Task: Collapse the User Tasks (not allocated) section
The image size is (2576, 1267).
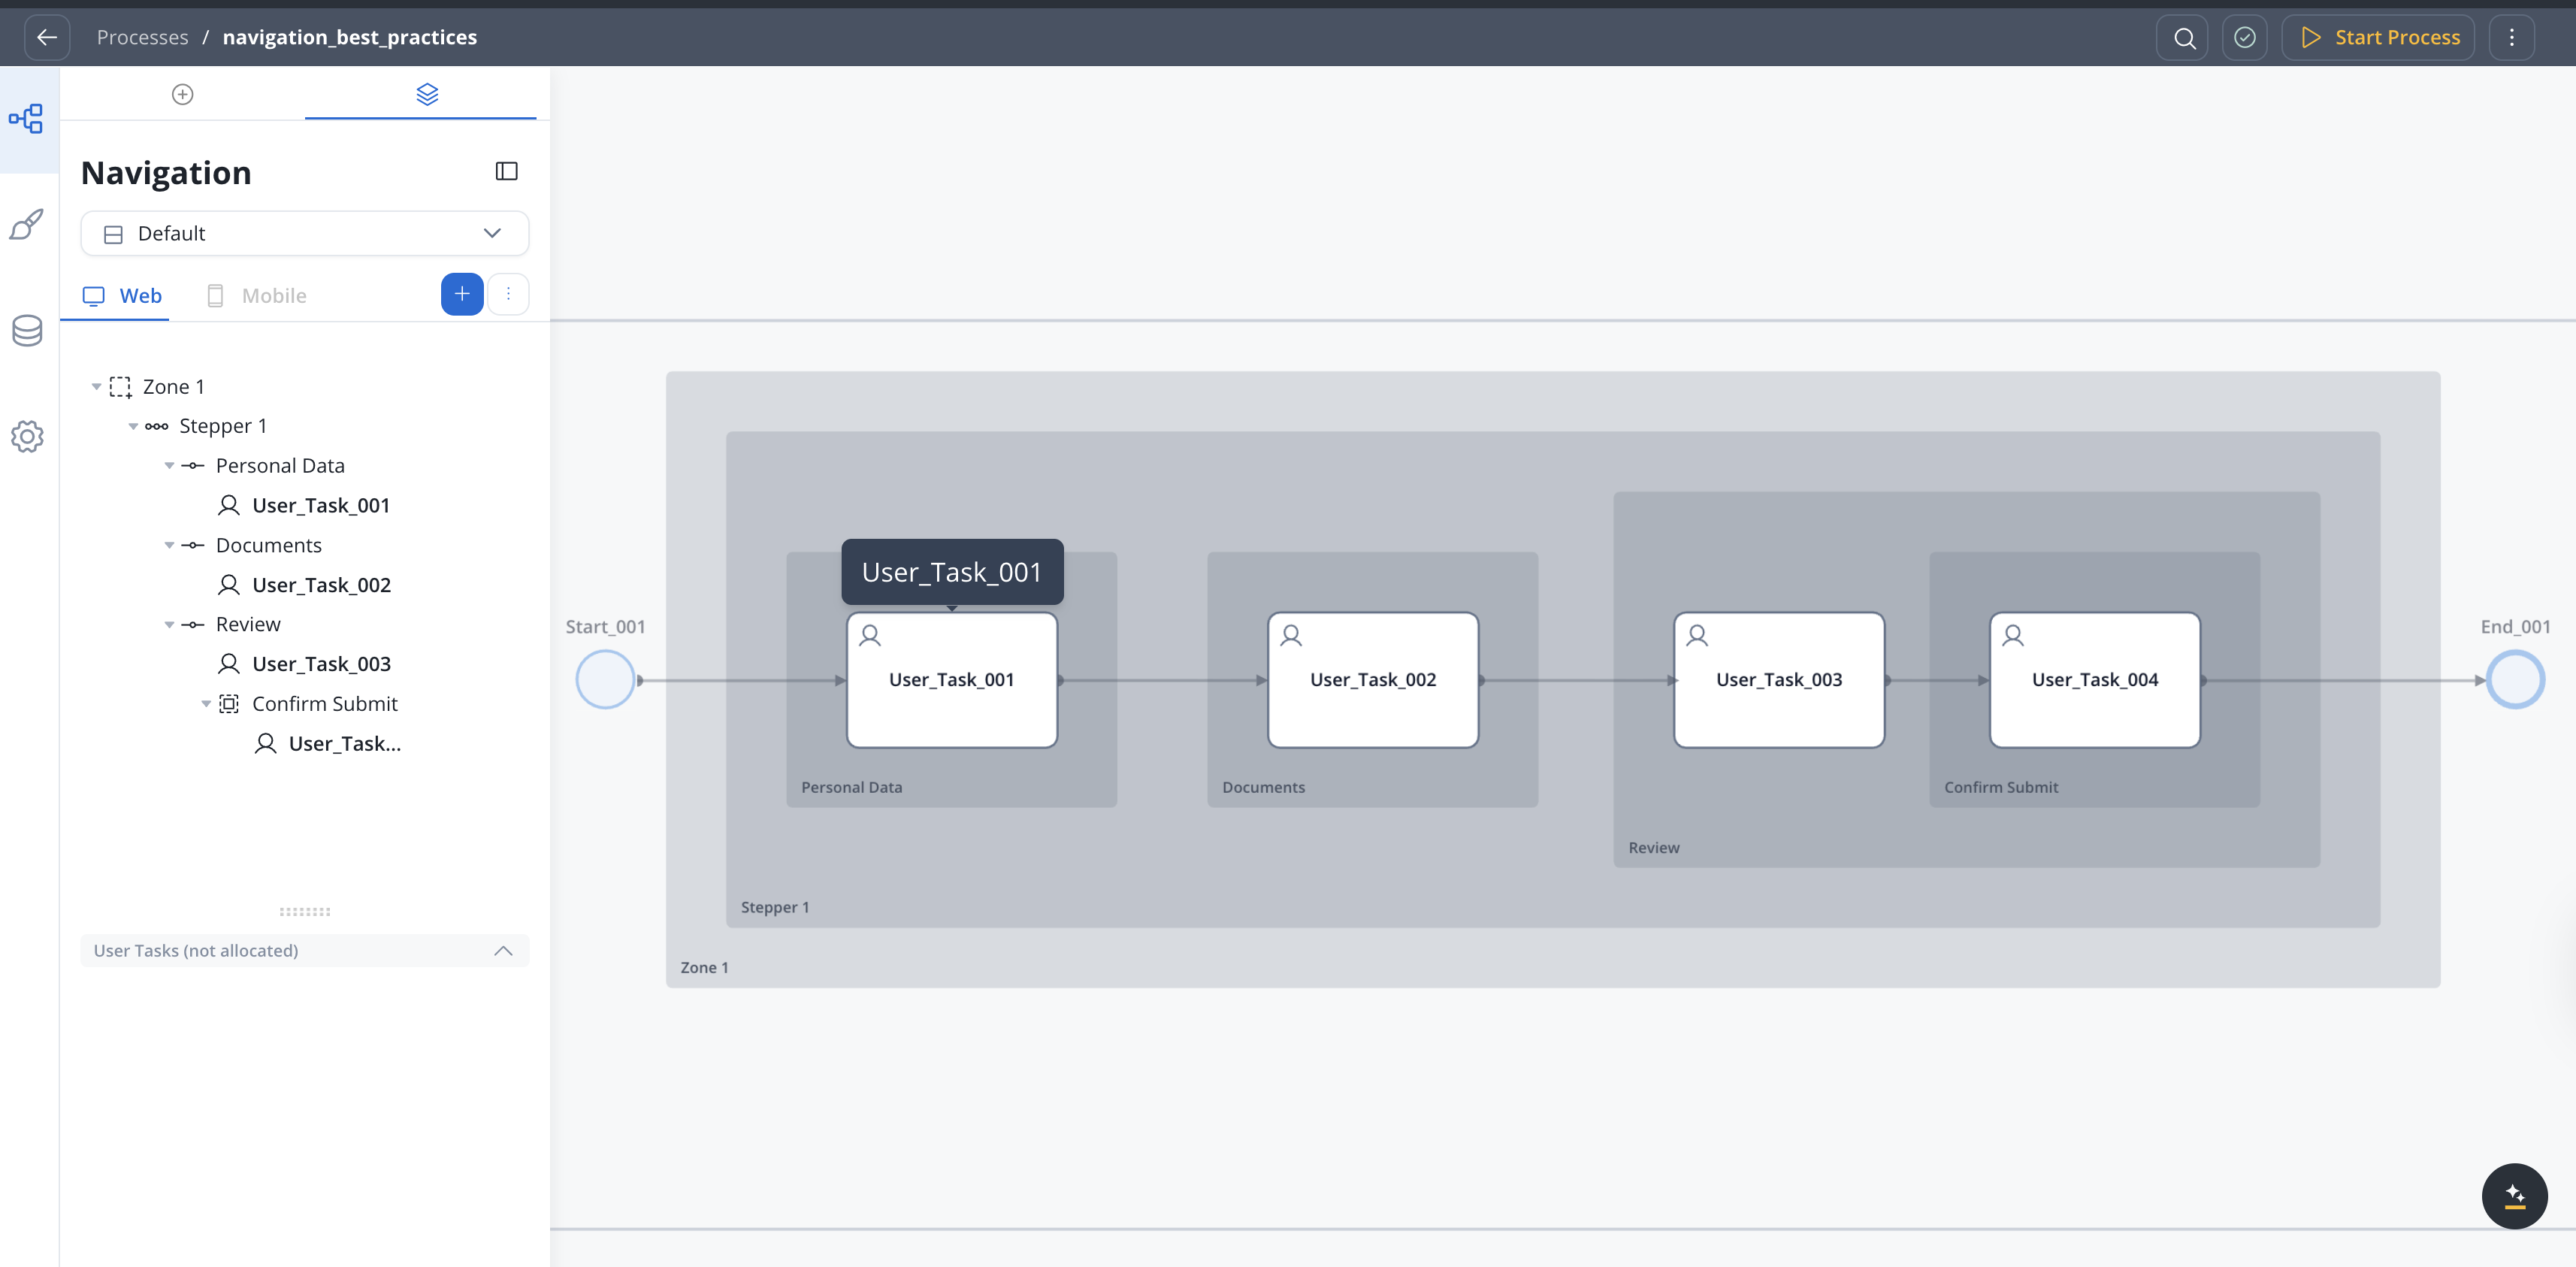Action: (504, 951)
